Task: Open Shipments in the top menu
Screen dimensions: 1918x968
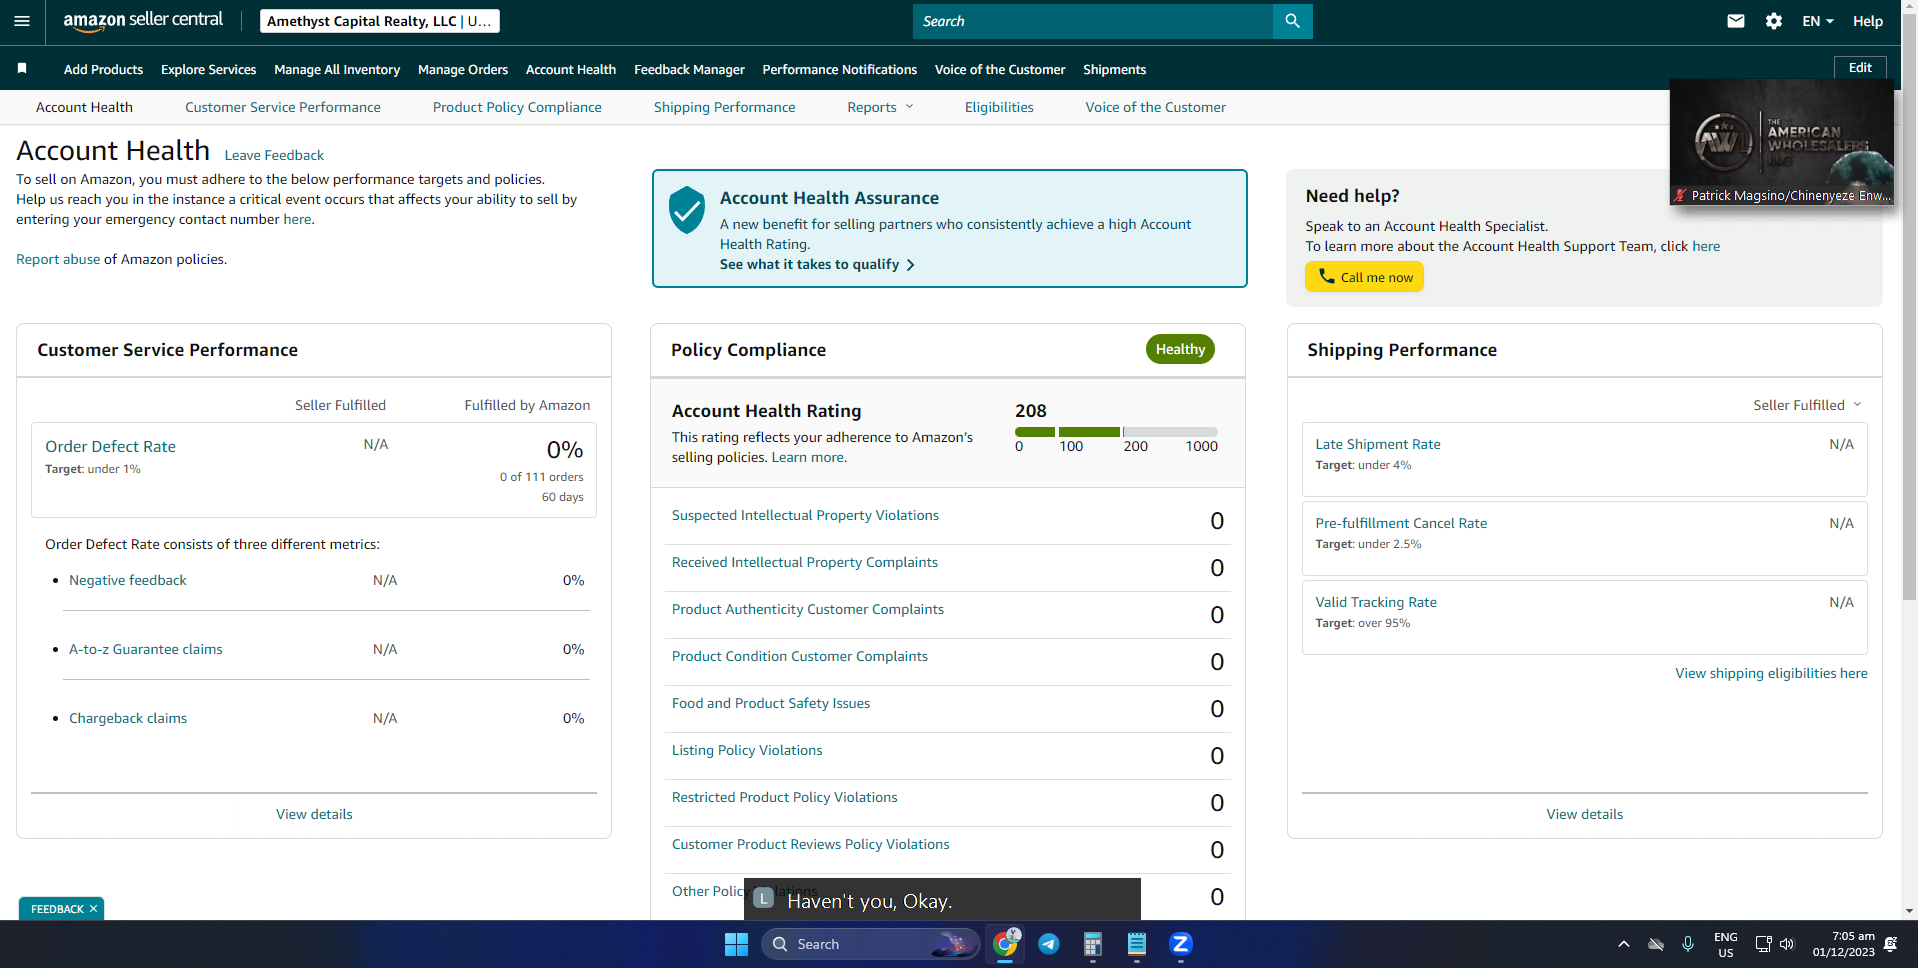Action: point(1114,69)
